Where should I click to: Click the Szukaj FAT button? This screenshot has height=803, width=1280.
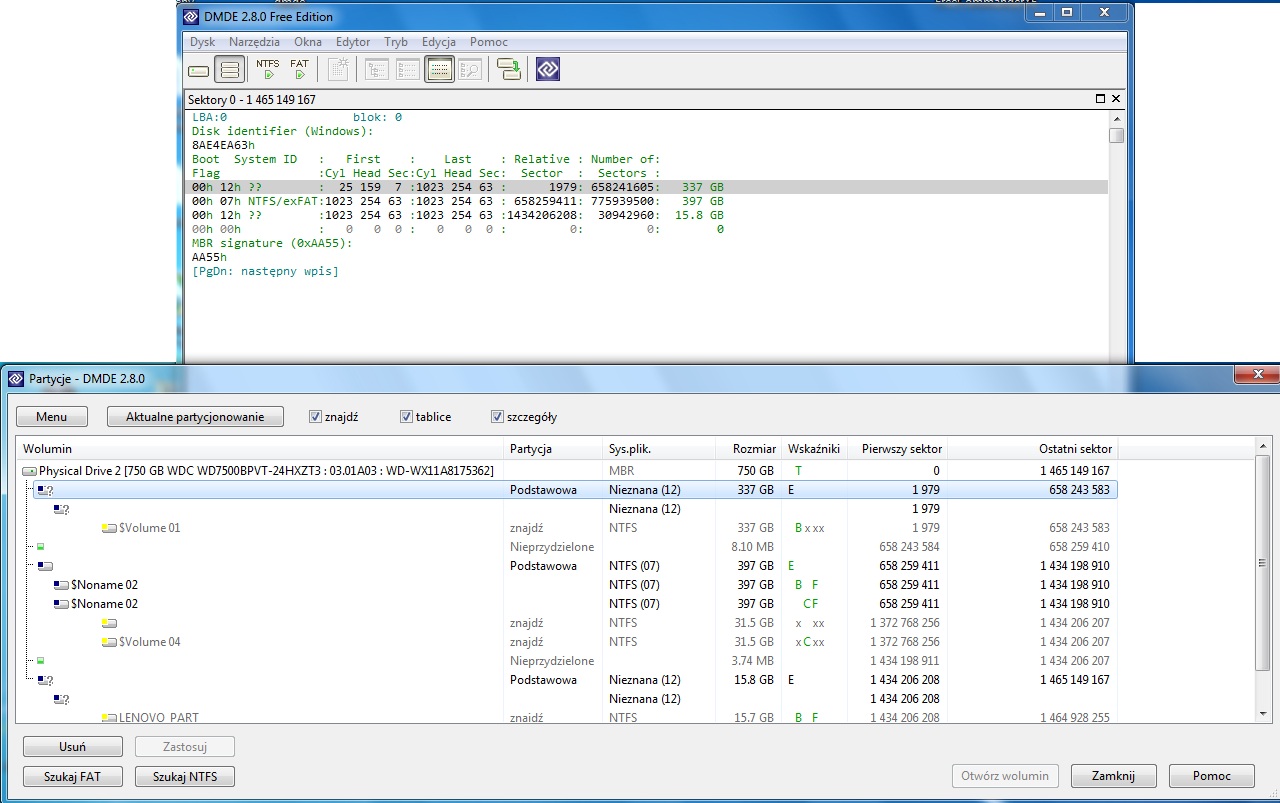(73, 776)
